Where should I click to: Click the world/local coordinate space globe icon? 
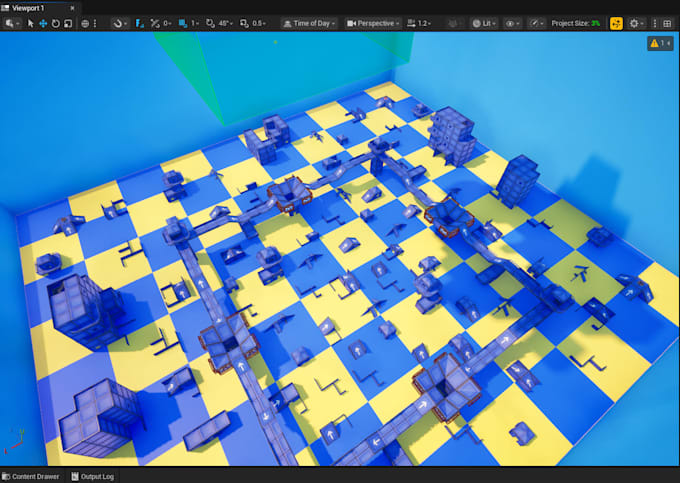(x=85, y=23)
